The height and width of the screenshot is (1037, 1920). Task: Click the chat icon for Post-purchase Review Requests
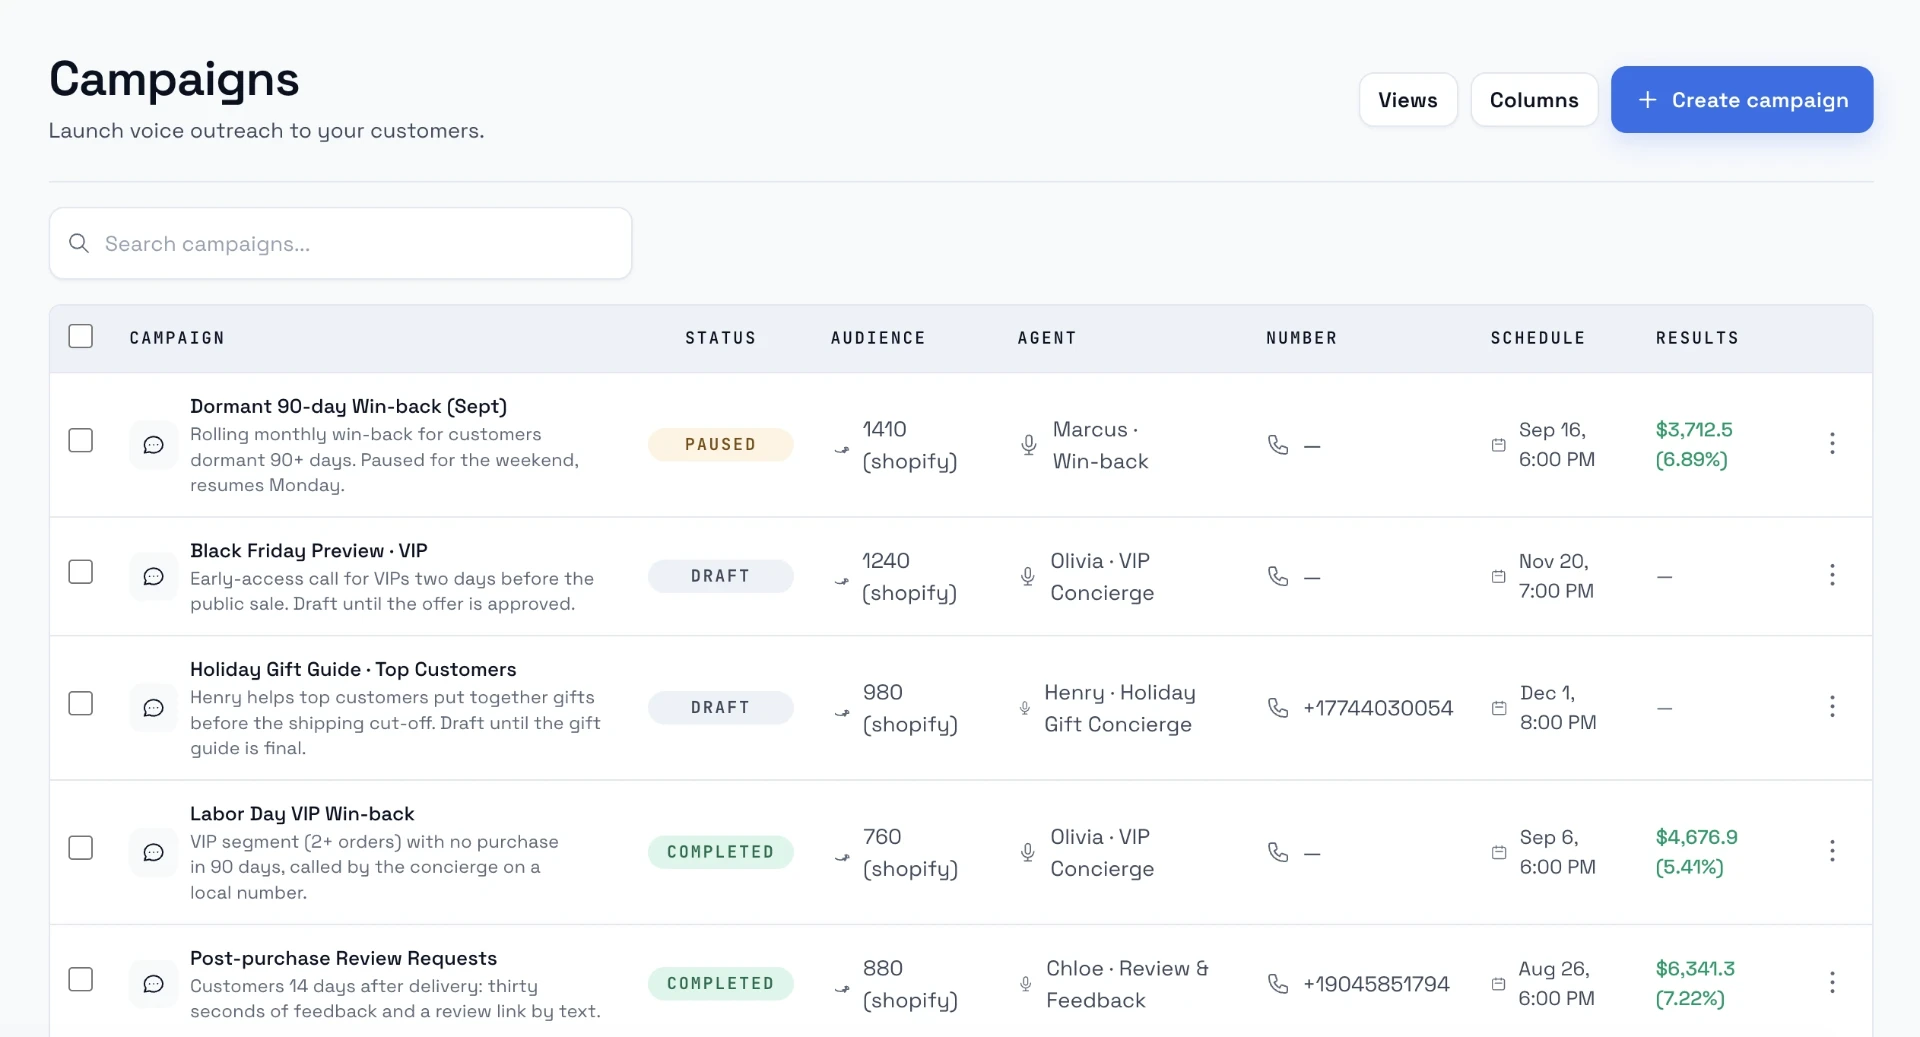(x=153, y=984)
